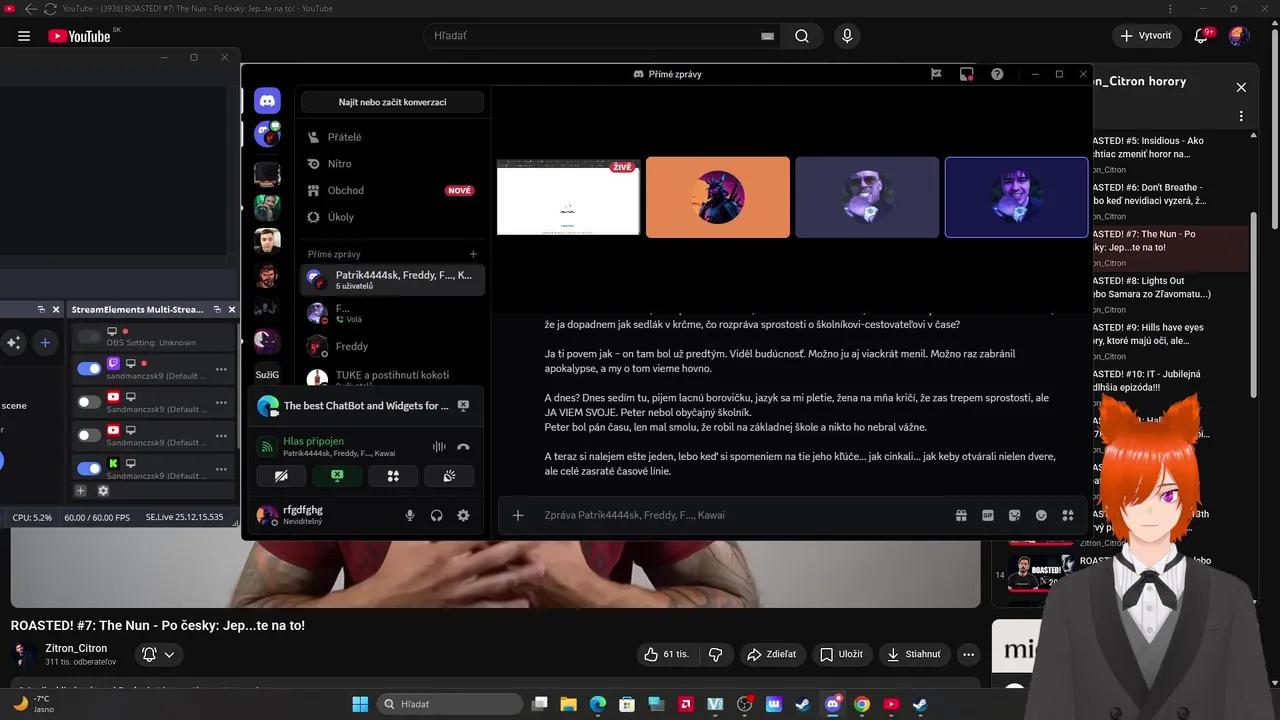Deafen headphones in Discord user panel
Image resolution: width=1280 pixels, height=720 pixels.
tap(437, 515)
